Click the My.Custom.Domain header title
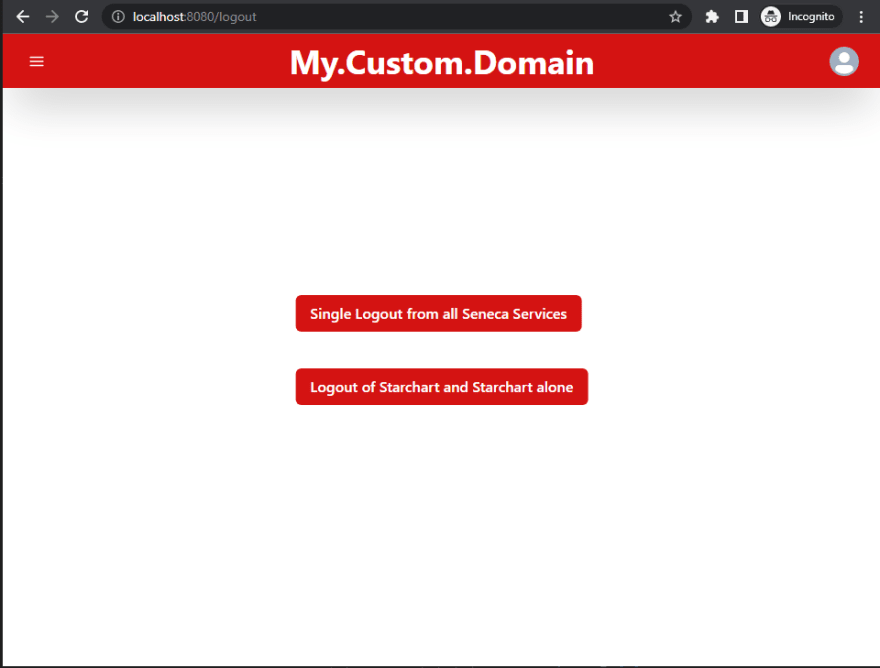 (442, 63)
